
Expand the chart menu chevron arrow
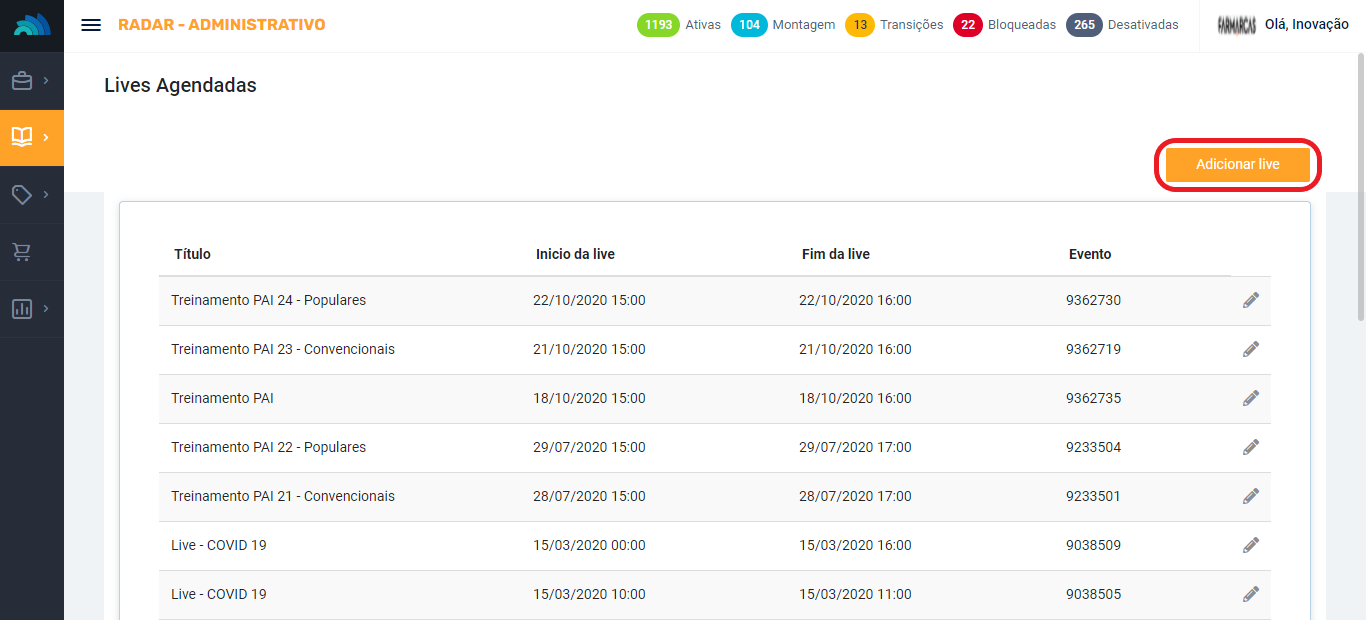point(46,309)
